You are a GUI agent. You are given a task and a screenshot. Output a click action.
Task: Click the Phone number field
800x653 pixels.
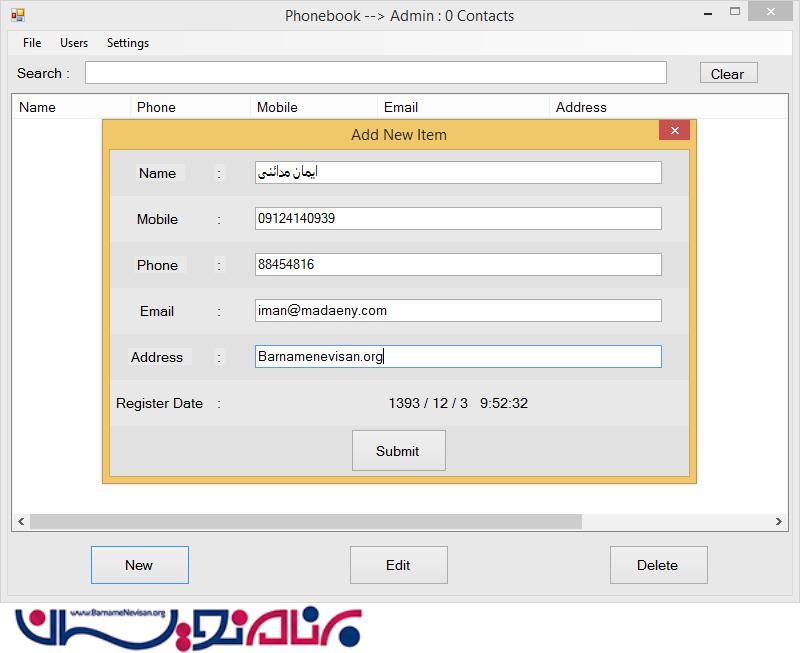coord(458,264)
